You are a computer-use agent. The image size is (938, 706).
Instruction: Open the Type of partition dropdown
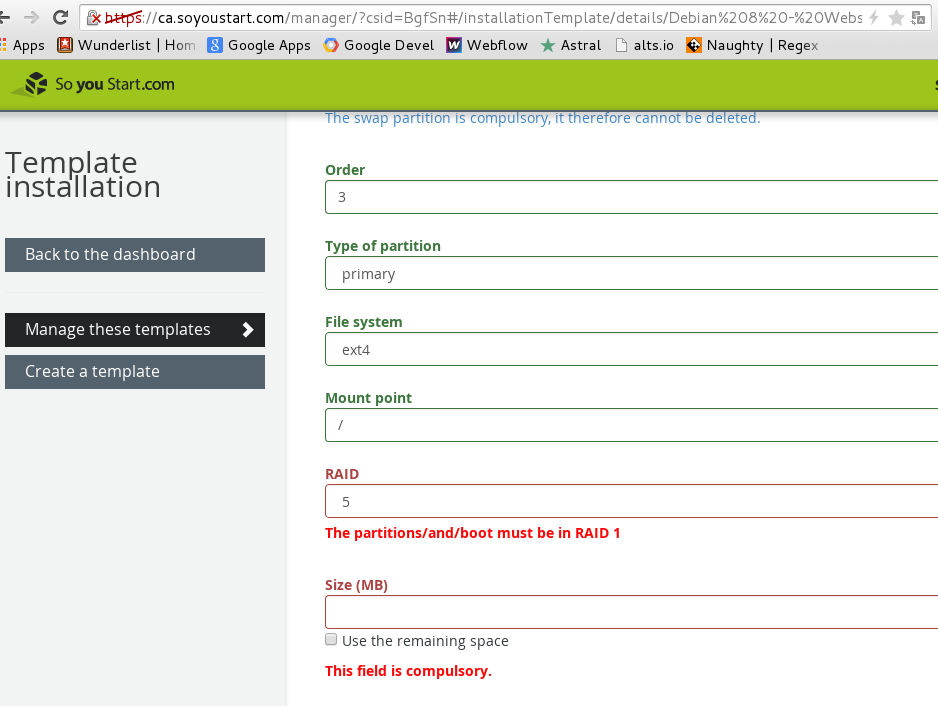coord(631,273)
